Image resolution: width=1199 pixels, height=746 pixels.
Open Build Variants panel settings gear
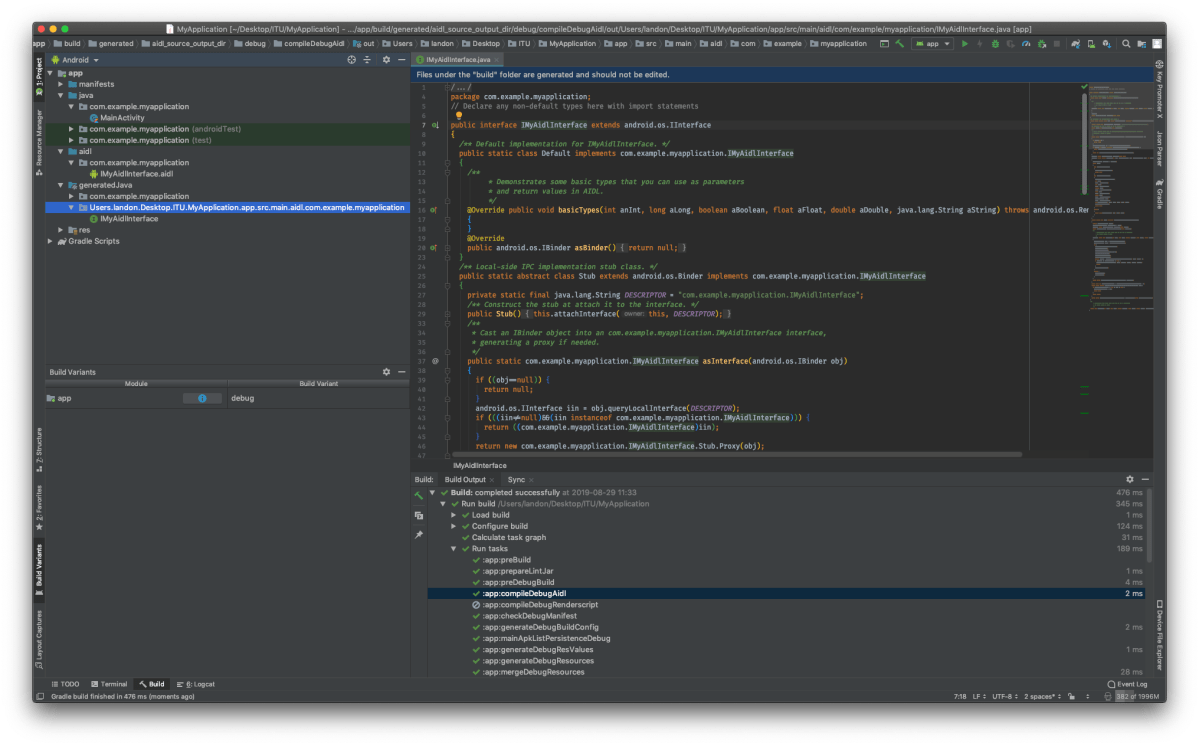click(386, 371)
